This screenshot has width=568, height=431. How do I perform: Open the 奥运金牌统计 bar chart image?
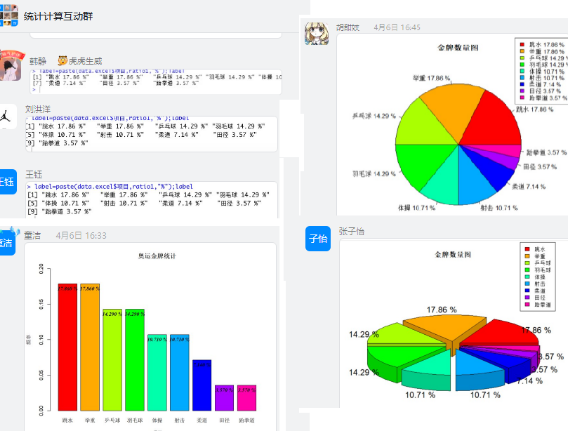click(150, 337)
